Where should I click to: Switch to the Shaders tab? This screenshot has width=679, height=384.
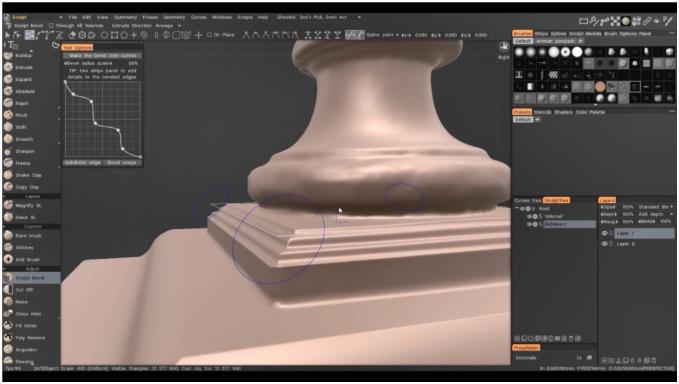point(563,112)
